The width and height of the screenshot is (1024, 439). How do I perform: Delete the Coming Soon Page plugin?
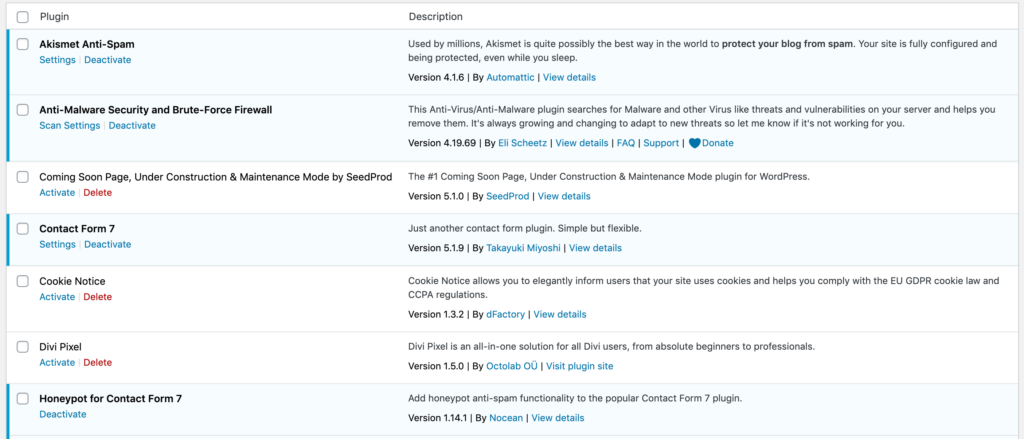coord(98,193)
